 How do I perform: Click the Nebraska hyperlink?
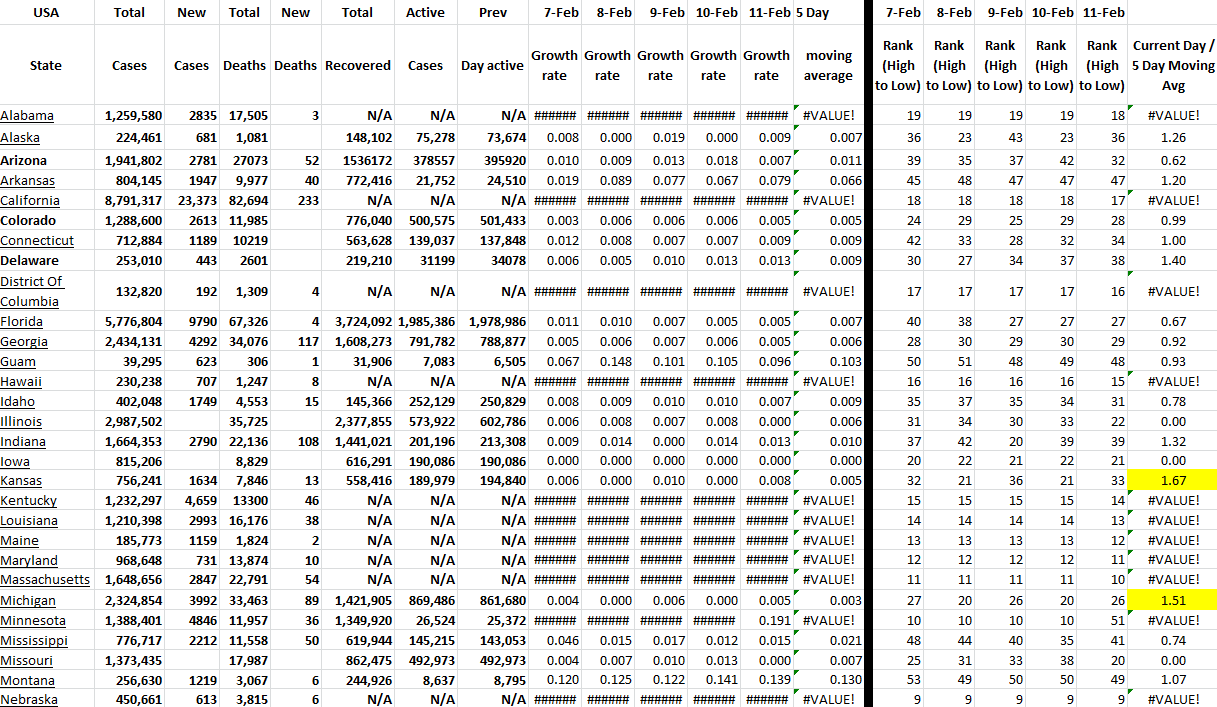click(29, 700)
